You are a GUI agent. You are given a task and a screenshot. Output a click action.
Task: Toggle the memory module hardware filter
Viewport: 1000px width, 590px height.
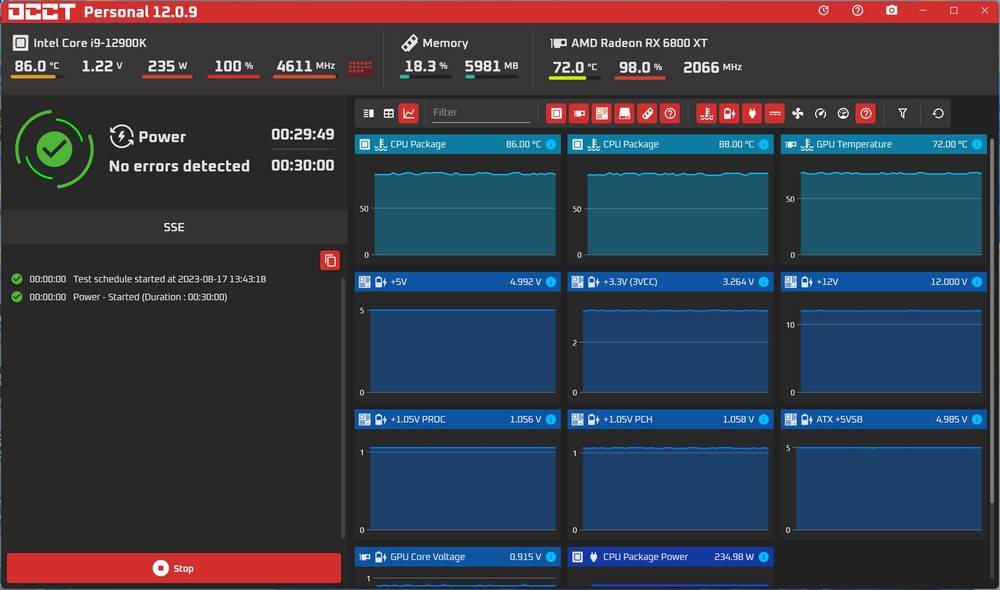point(647,114)
